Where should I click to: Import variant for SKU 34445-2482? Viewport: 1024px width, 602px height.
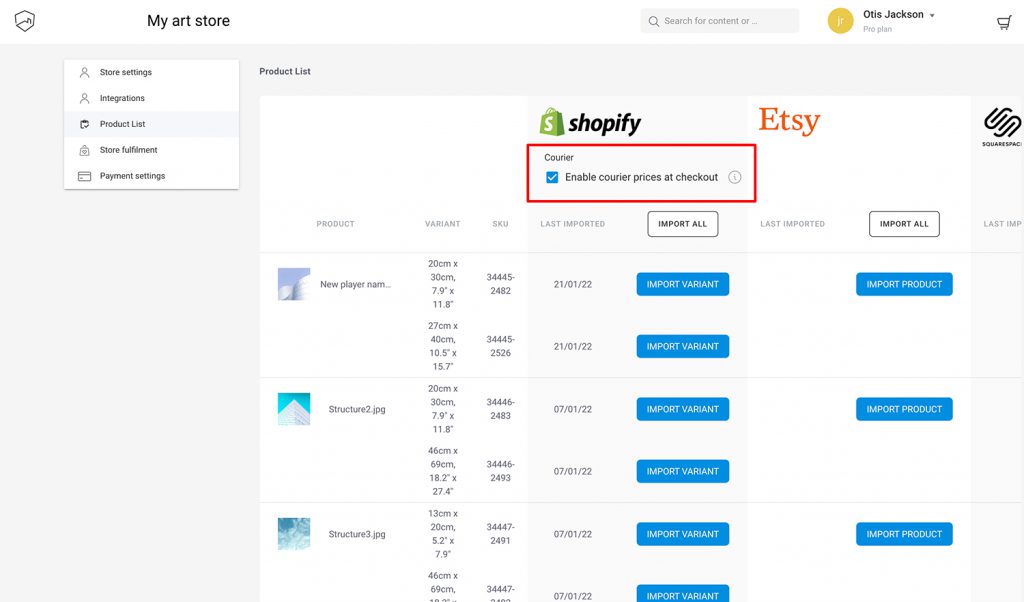coord(682,284)
